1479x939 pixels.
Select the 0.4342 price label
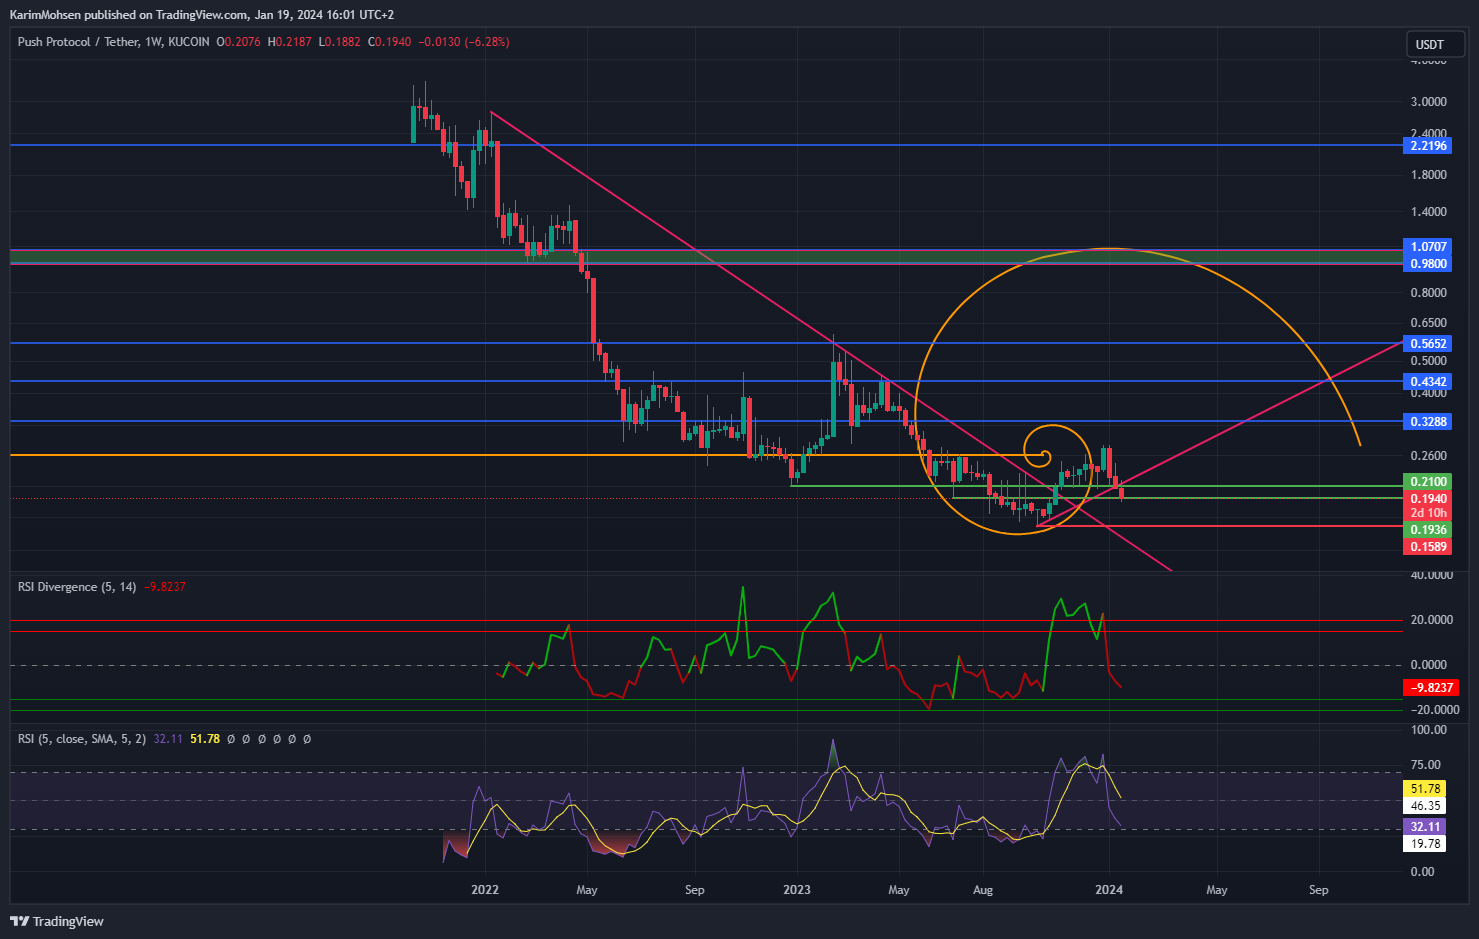point(1428,382)
